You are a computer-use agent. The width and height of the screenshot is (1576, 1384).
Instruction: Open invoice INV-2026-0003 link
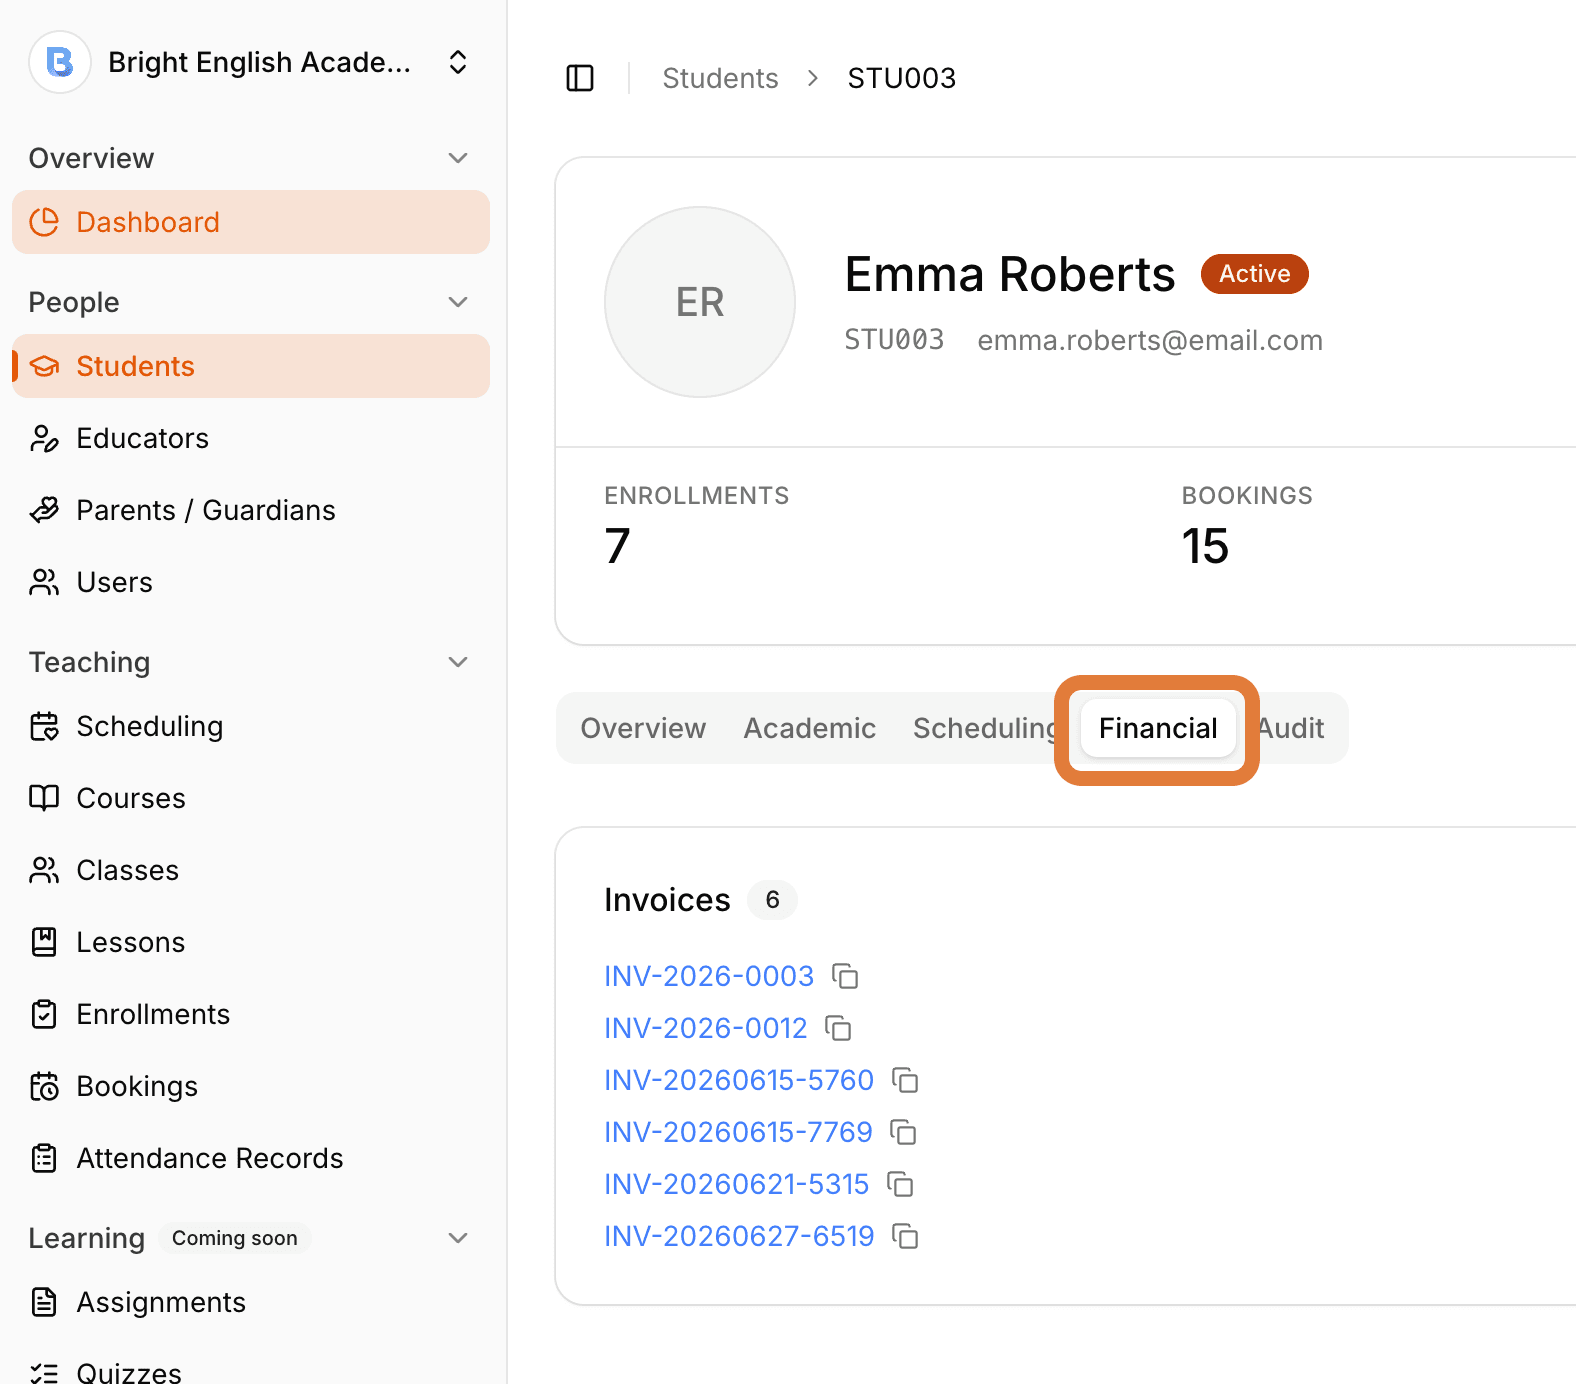709,976
